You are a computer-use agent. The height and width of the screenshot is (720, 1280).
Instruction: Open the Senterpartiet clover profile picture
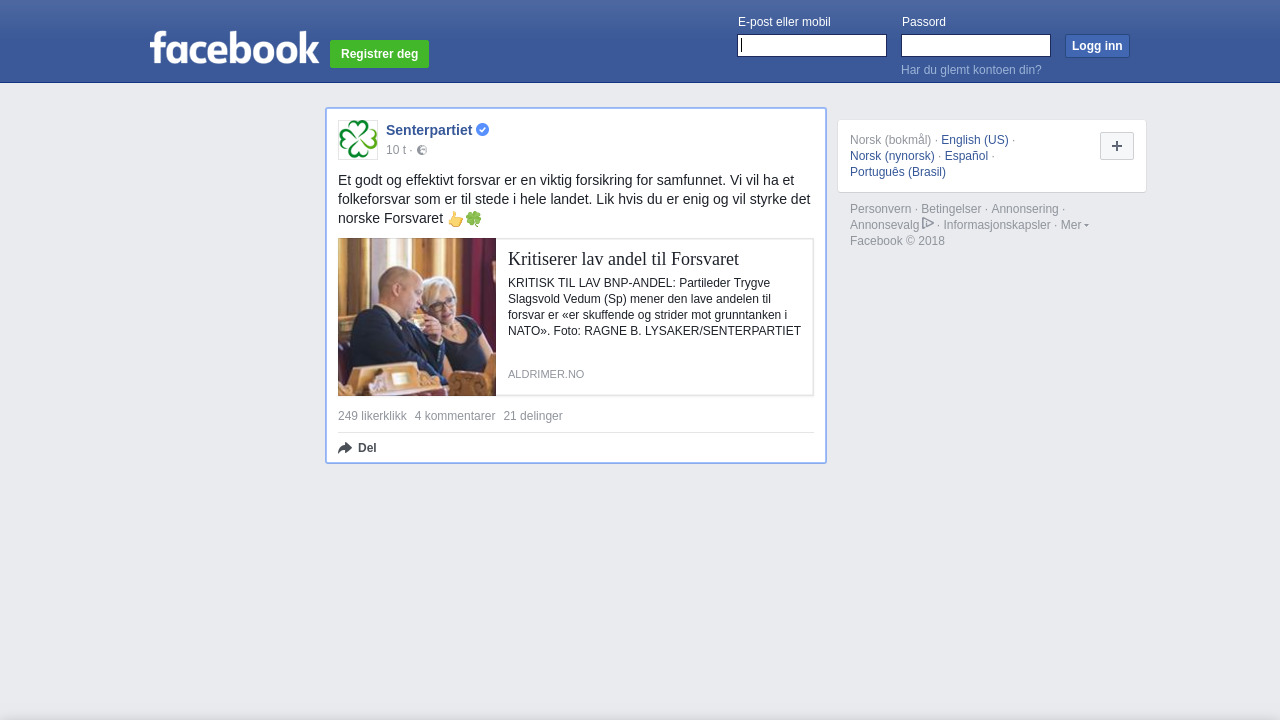pyautogui.click(x=358, y=140)
